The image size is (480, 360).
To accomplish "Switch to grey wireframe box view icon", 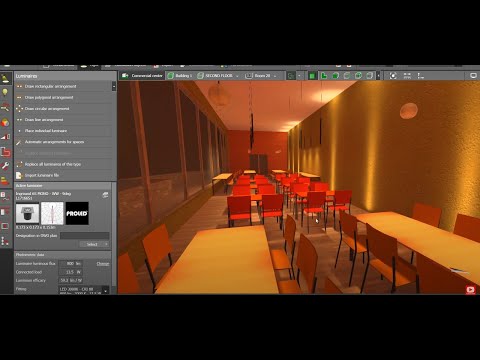I will pos(347,76).
